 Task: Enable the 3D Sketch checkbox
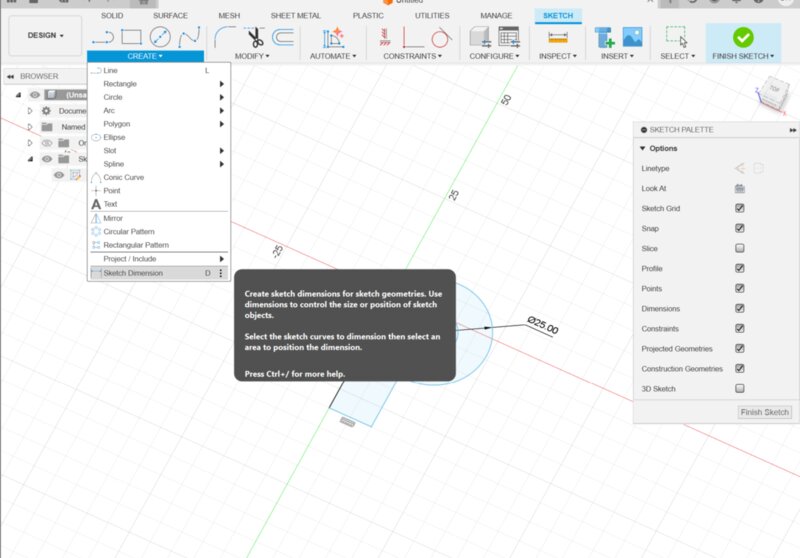tap(739, 389)
